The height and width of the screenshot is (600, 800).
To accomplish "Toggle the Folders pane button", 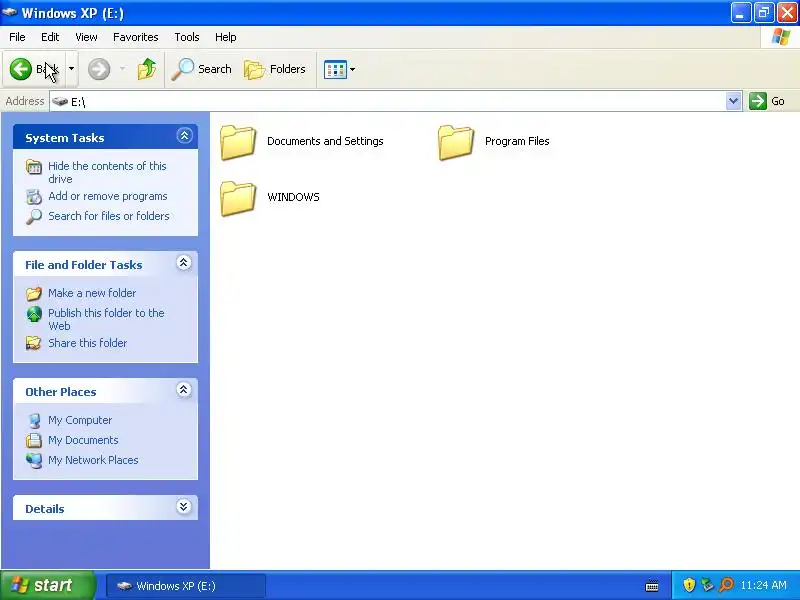I will (274, 69).
